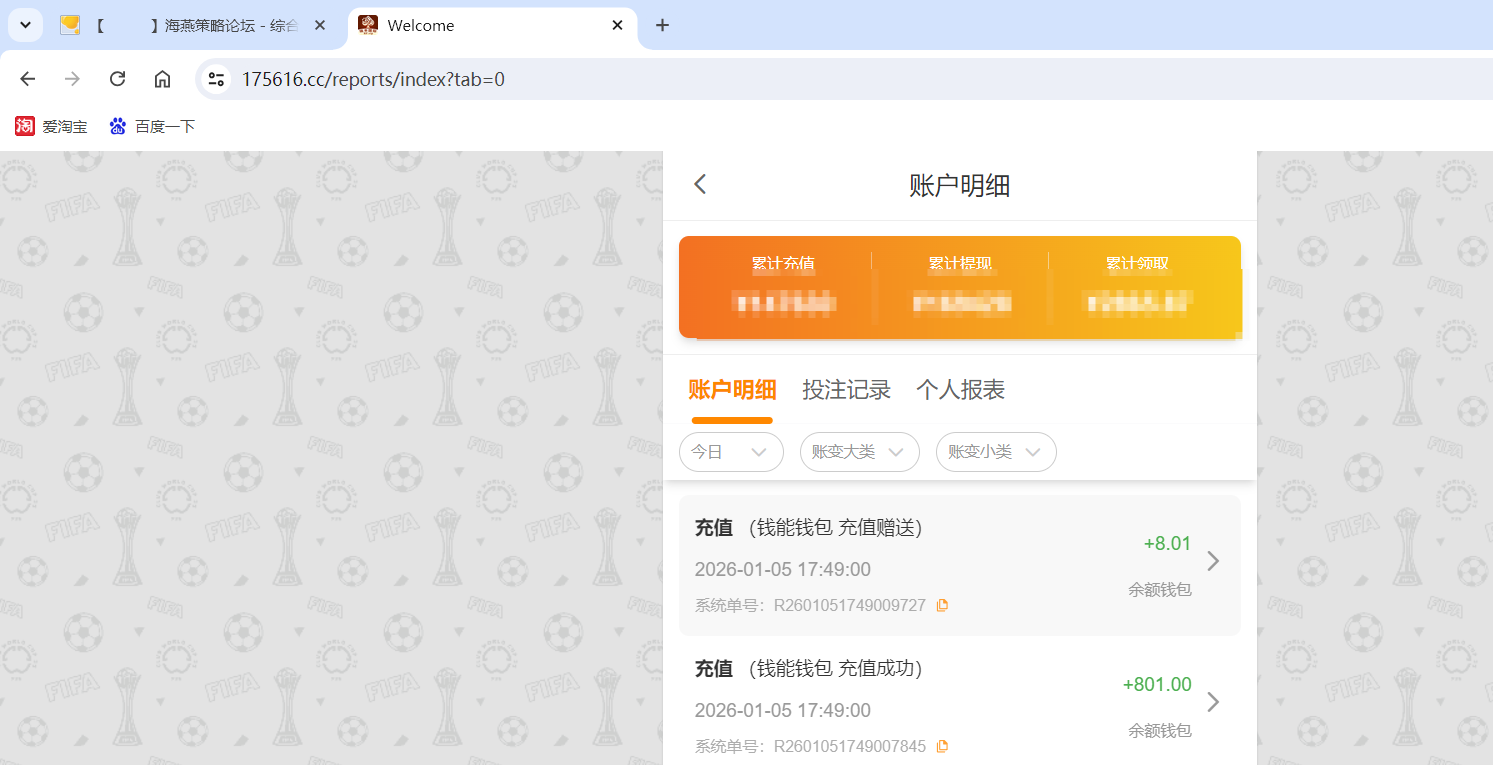
Task: Expand details of the +8.01 充值 record
Action: pos(1213,562)
